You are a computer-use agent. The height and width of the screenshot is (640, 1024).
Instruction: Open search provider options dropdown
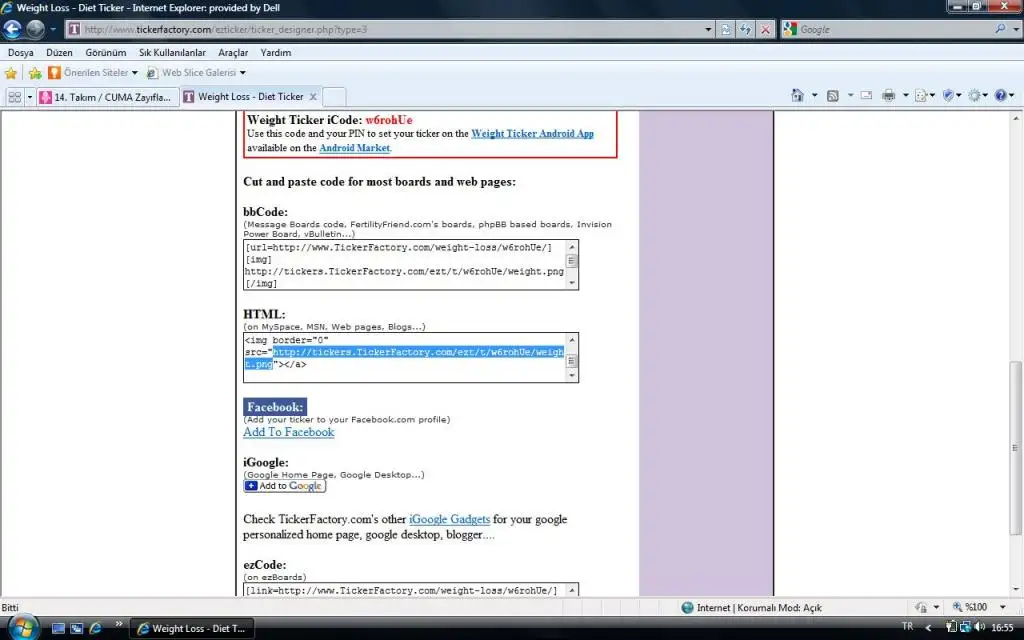(x=1016, y=29)
